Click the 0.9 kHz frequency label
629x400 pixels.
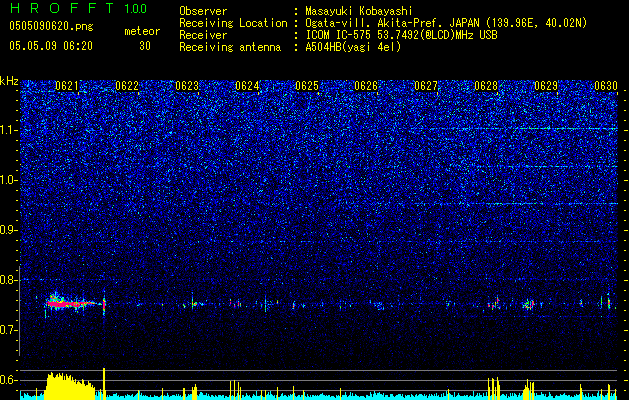[x=9, y=230]
